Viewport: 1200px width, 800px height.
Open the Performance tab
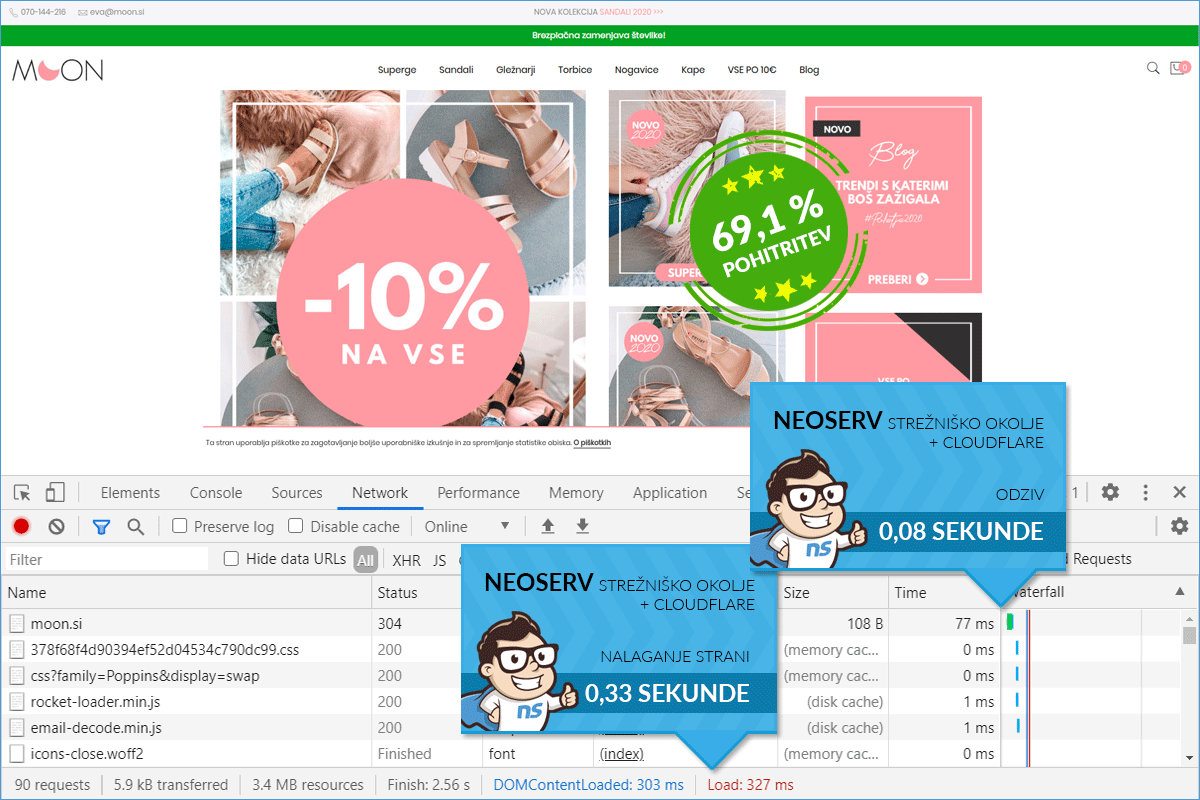tap(478, 493)
